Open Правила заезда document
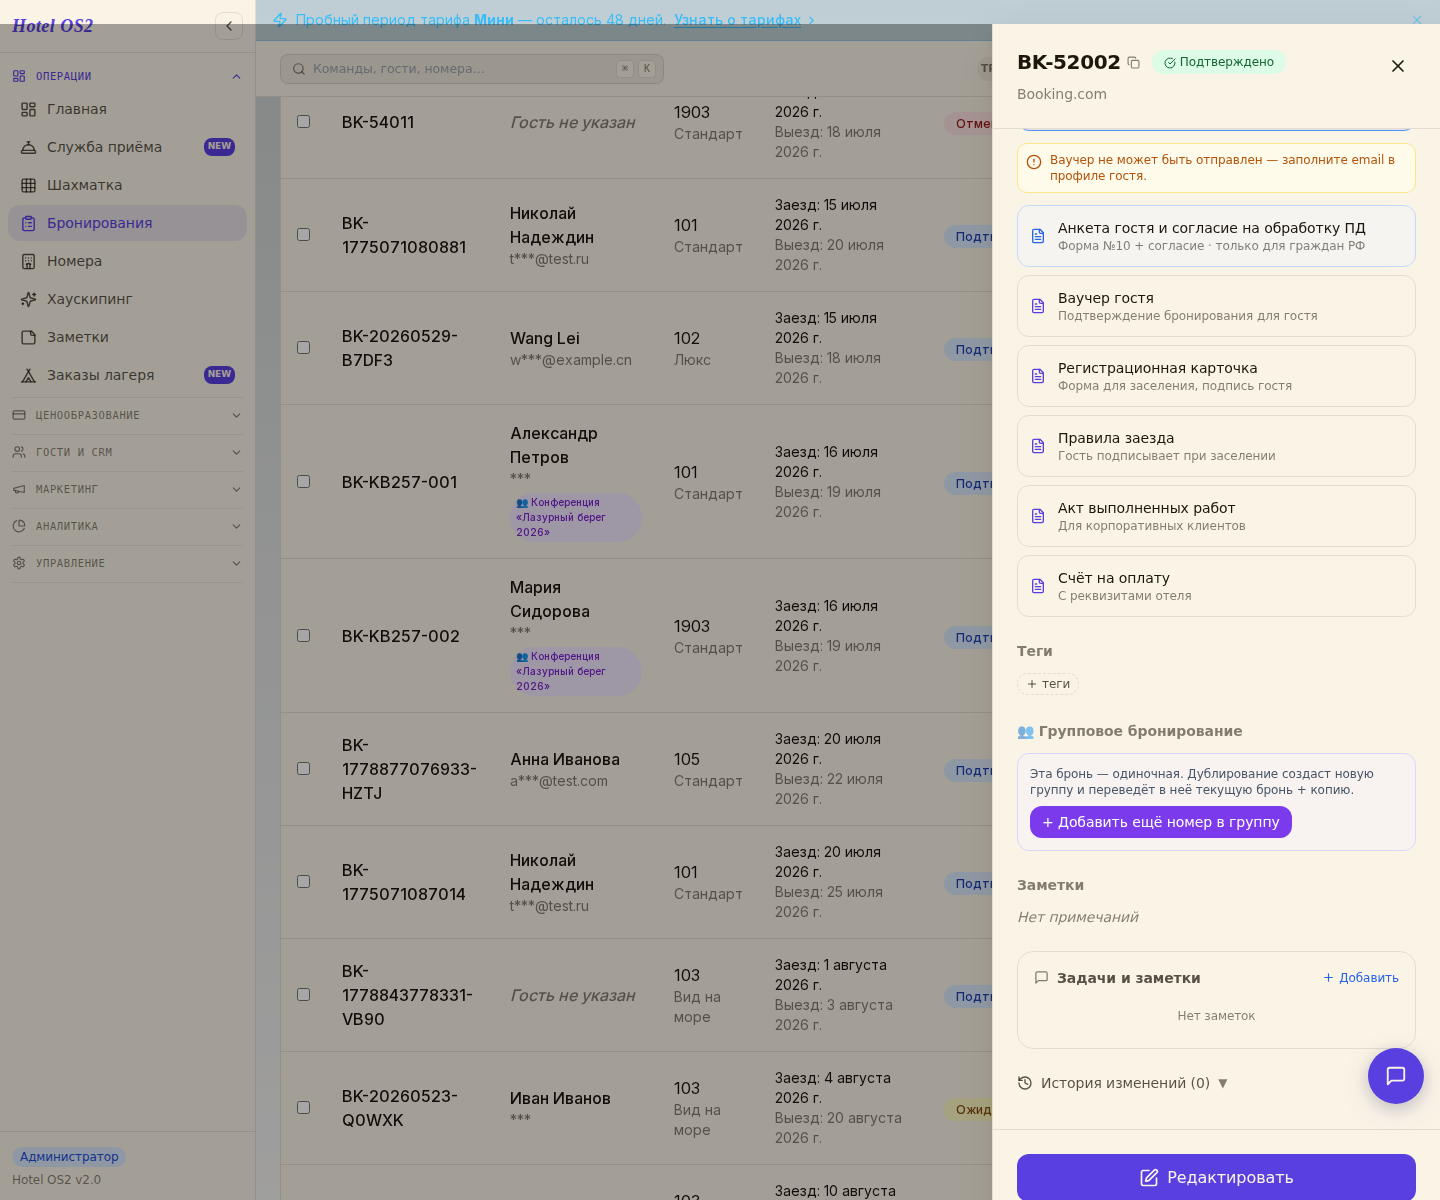Viewport: 1440px width, 1200px height. tap(1216, 446)
